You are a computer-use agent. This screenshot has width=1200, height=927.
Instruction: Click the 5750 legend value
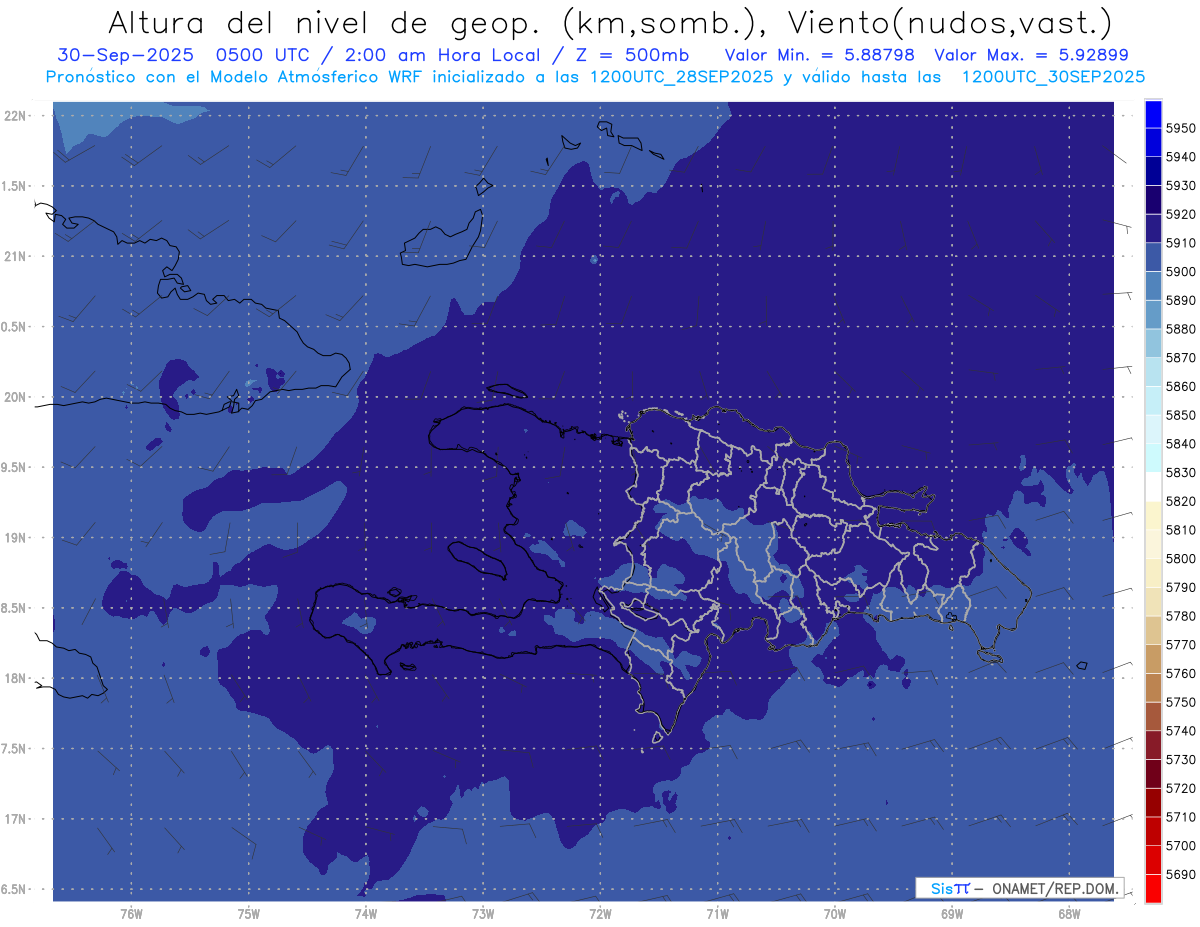[x=1181, y=702]
